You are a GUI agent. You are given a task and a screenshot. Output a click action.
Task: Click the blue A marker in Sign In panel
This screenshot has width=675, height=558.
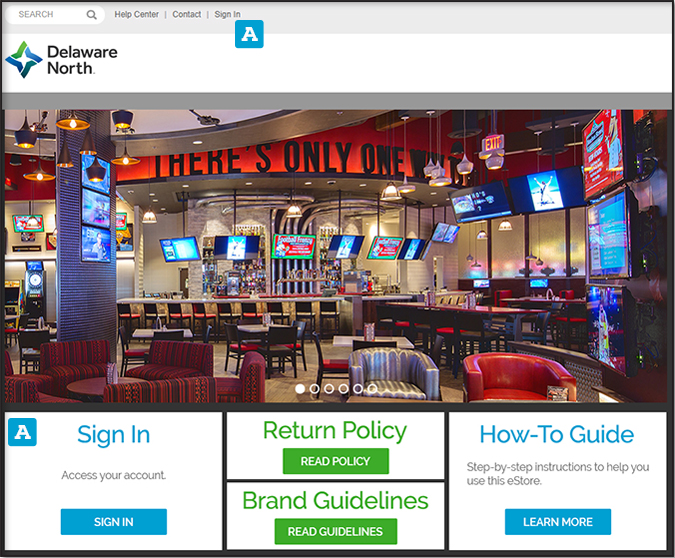coord(22,432)
